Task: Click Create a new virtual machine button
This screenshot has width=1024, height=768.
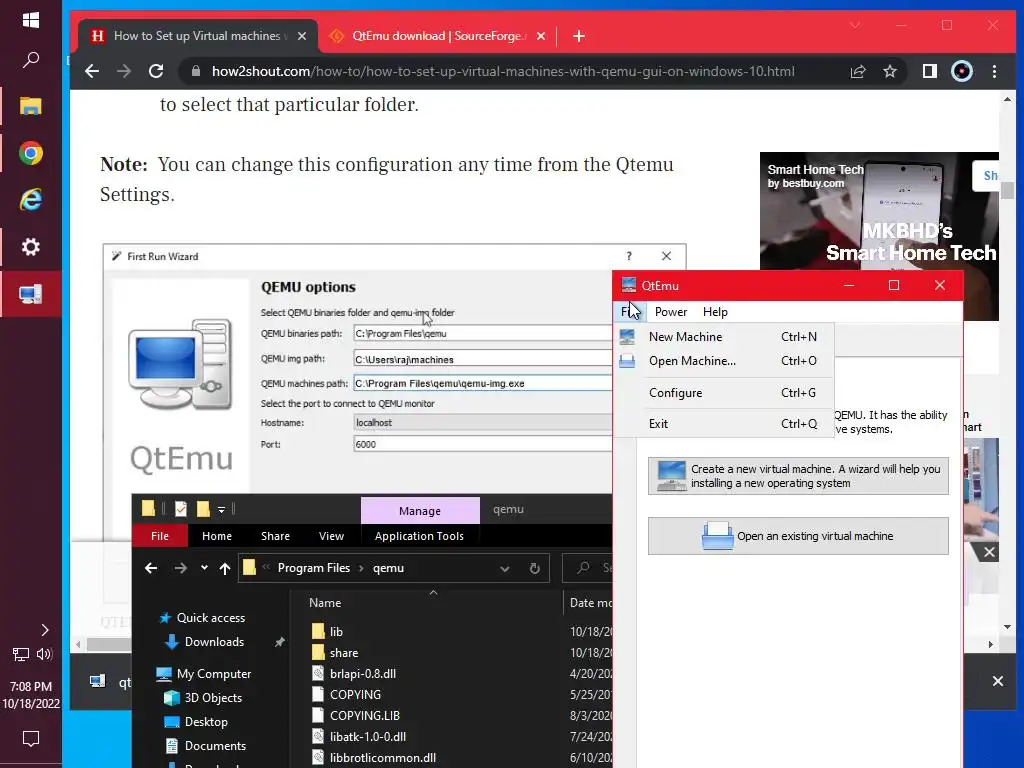Action: tap(798, 476)
